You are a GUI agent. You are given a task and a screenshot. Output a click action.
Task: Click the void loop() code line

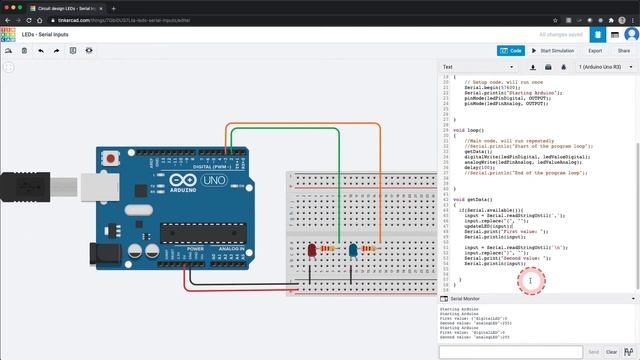pyautogui.click(x=469, y=130)
